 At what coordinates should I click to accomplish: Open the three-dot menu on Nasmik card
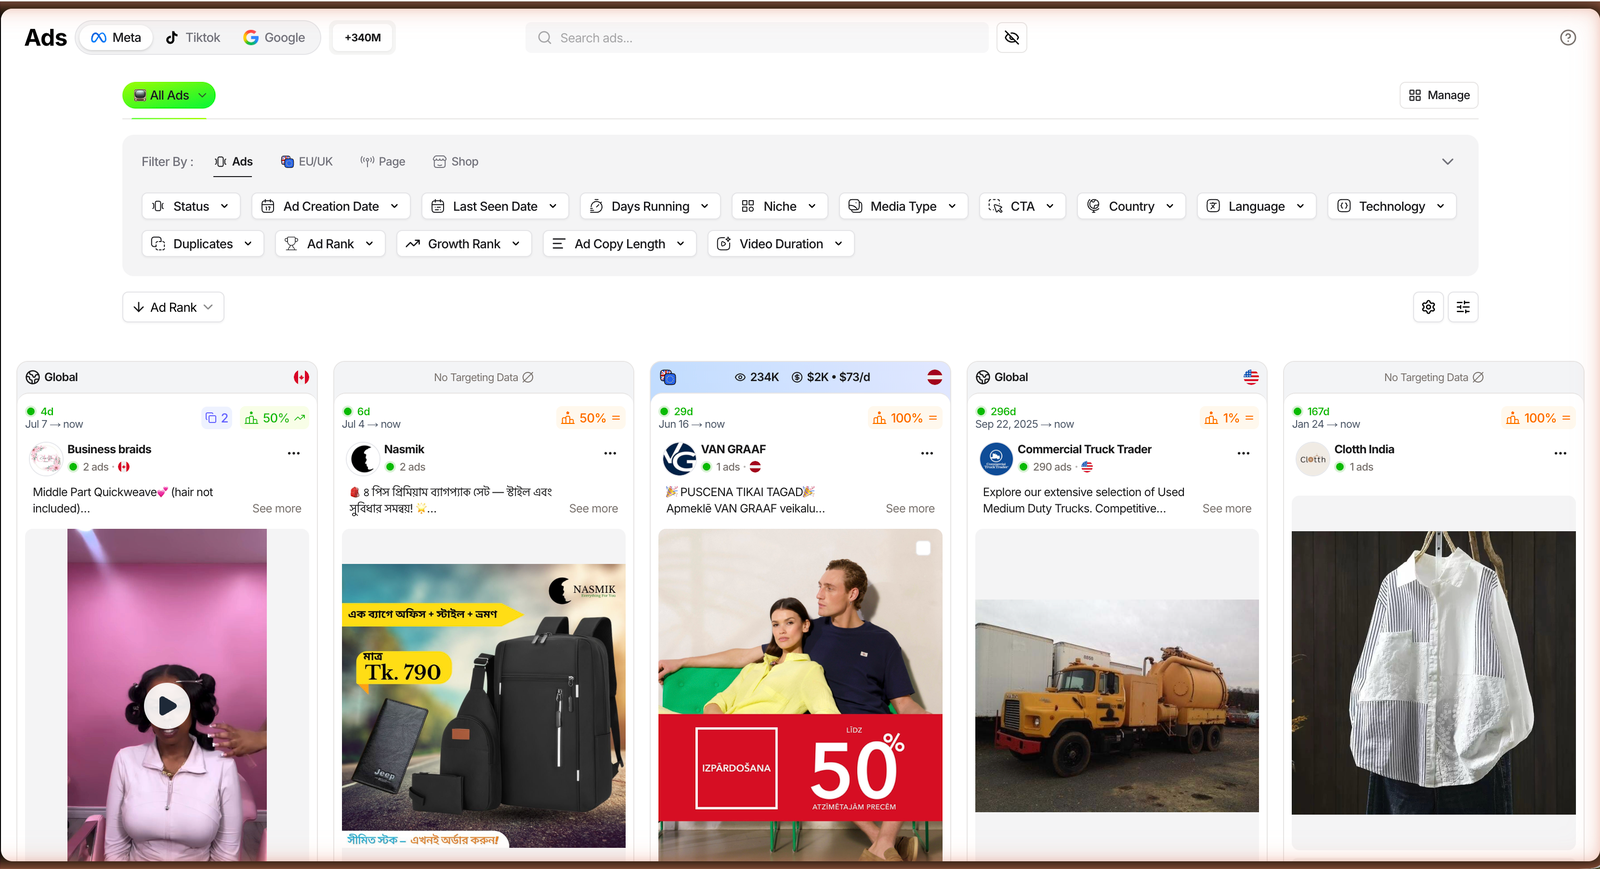click(x=610, y=453)
